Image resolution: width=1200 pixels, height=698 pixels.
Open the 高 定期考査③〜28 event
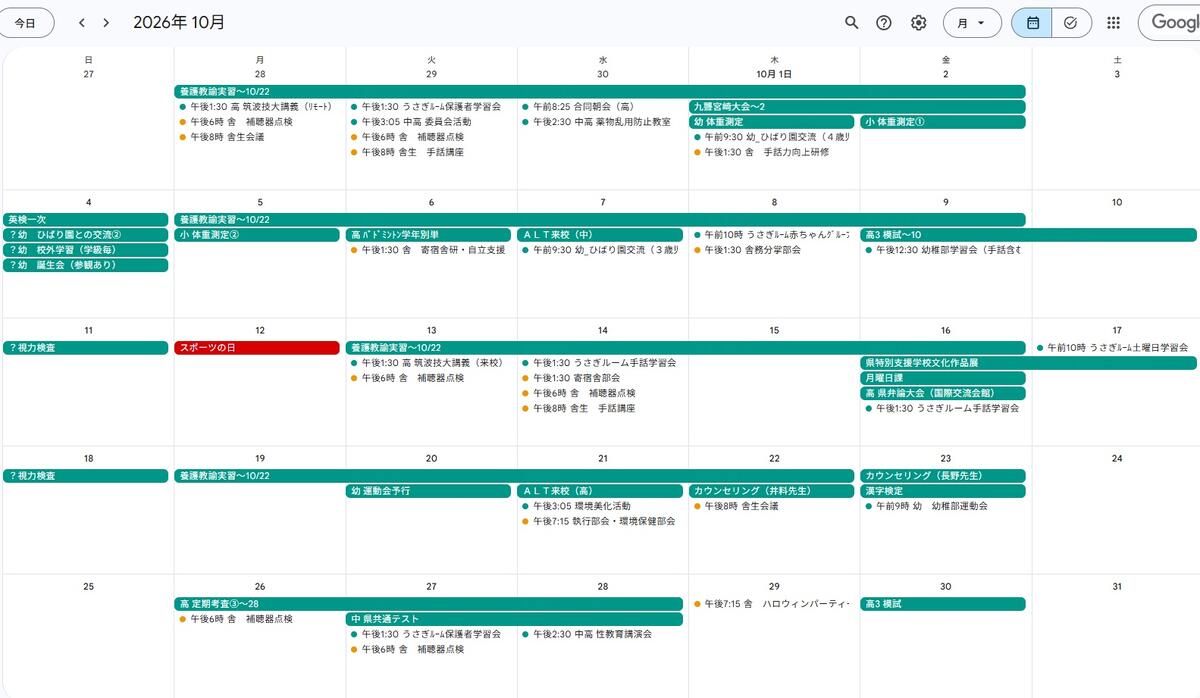(x=429, y=604)
